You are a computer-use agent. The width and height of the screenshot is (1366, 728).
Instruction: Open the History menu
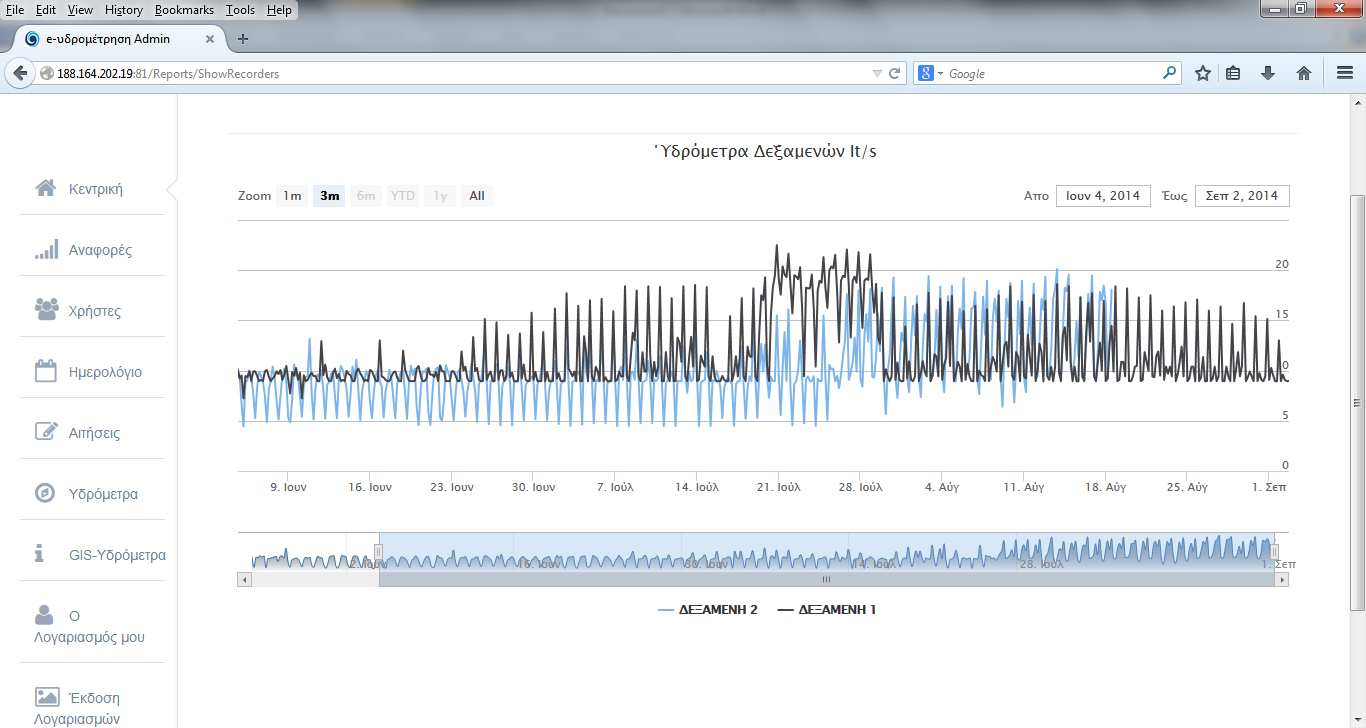[124, 10]
